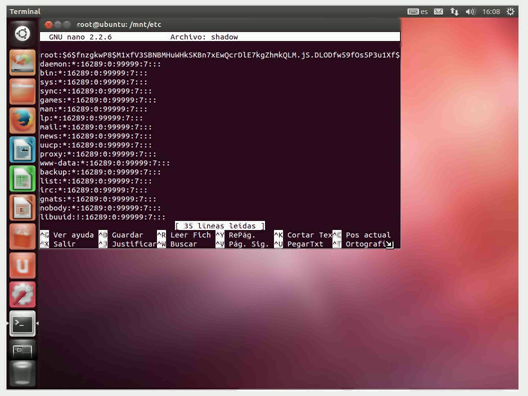Open LibreOffice Calc from the launcher

click(x=22, y=178)
